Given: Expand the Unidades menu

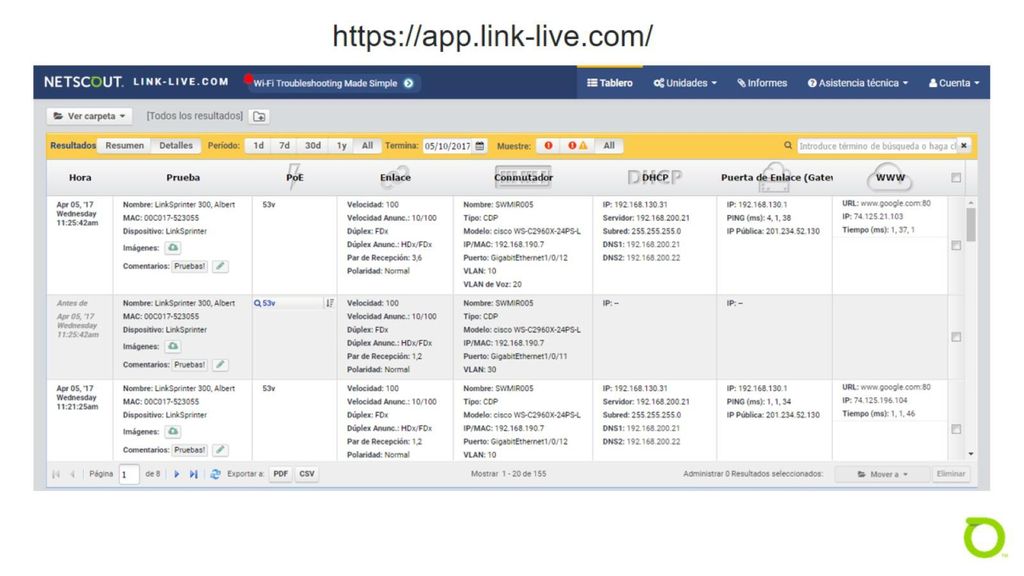Looking at the screenshot, I should coord(685,83).
